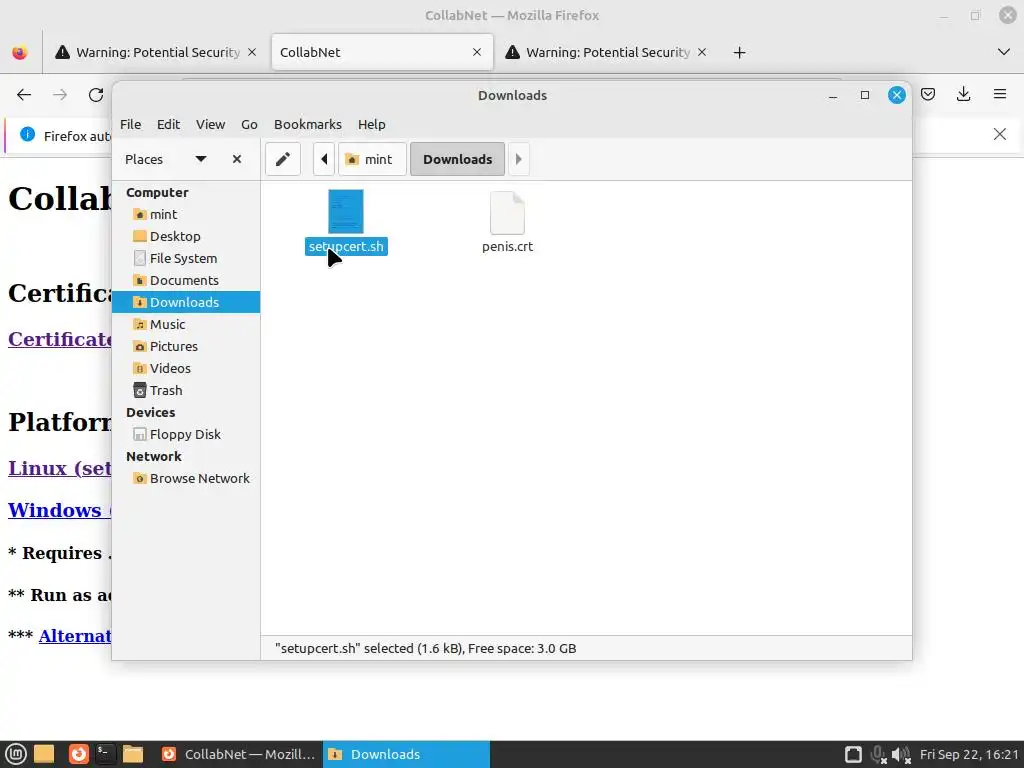Screen dimensions: 1024x768
Task: Click the Firefox logo view icon
Action: (x=20, y=52)
